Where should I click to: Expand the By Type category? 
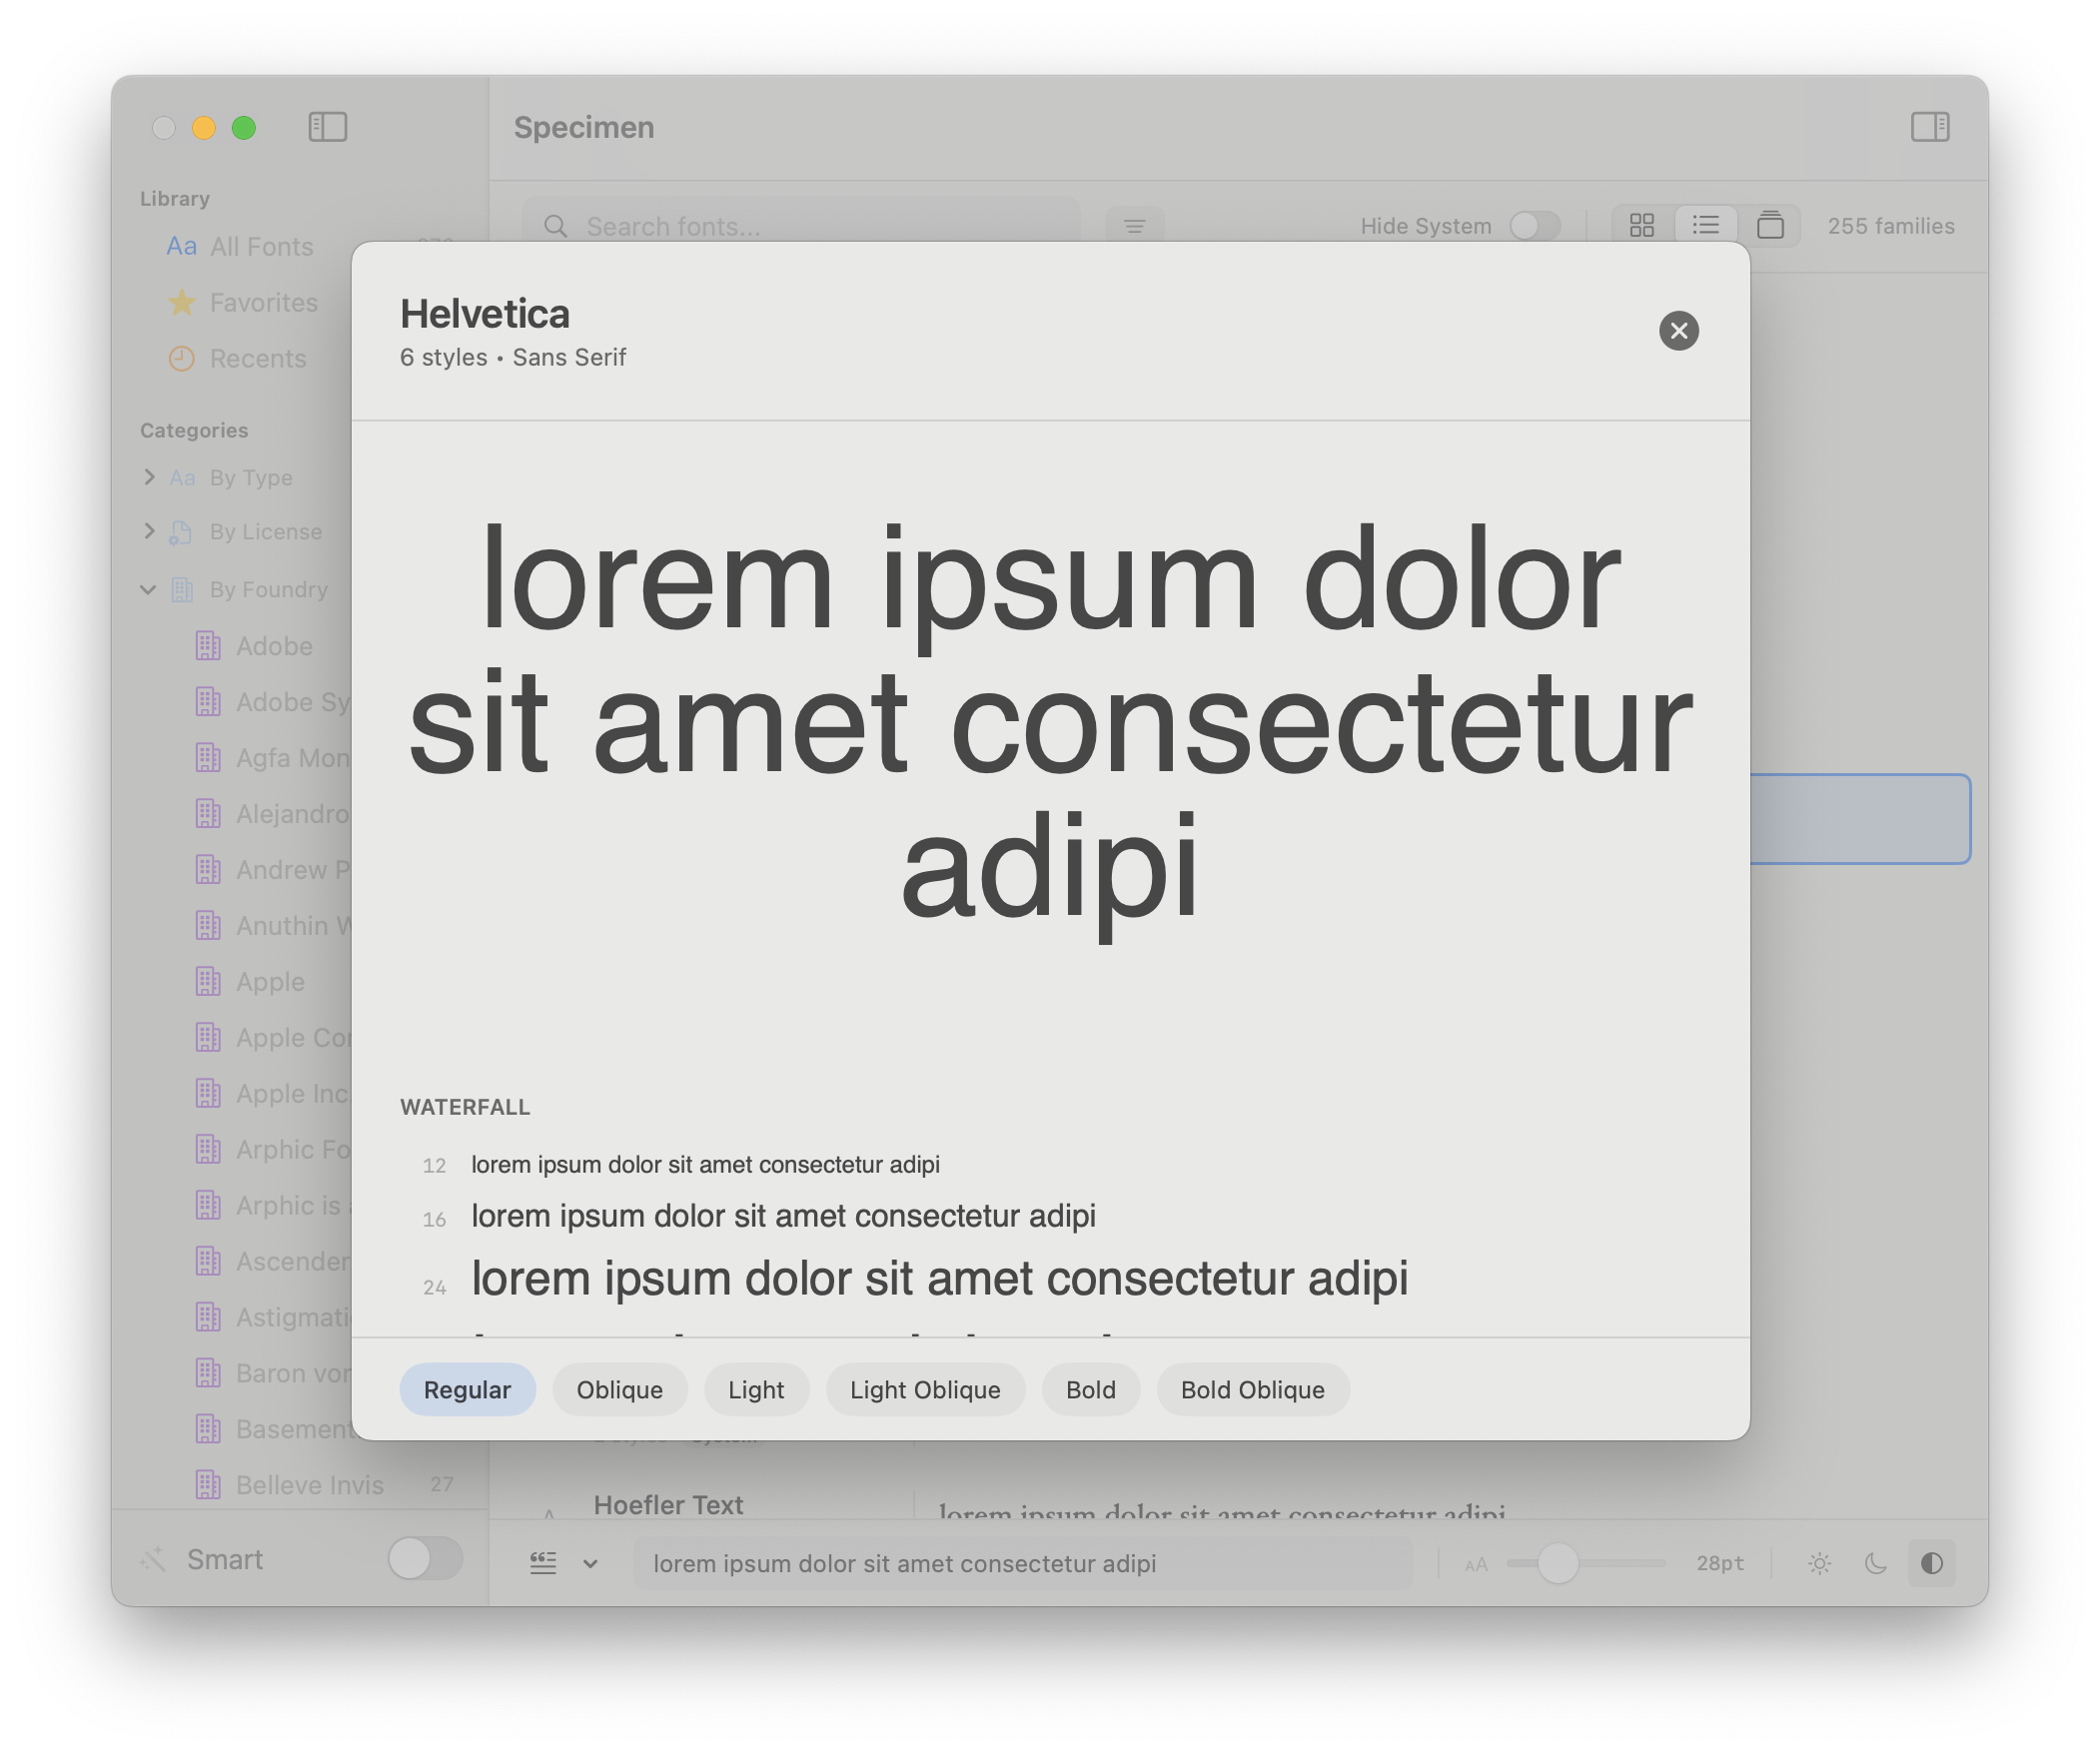click(x=149, y=477)
